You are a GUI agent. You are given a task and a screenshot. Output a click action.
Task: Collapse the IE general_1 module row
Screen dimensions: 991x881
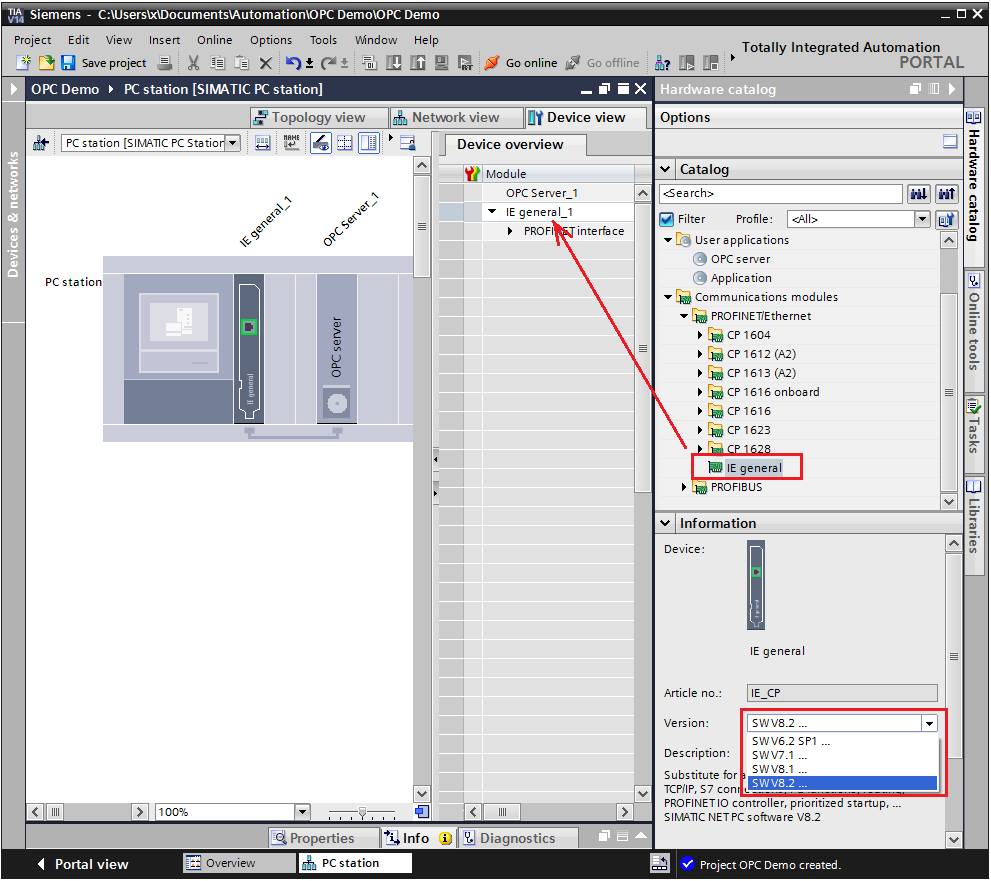click(x=492, y=212)
